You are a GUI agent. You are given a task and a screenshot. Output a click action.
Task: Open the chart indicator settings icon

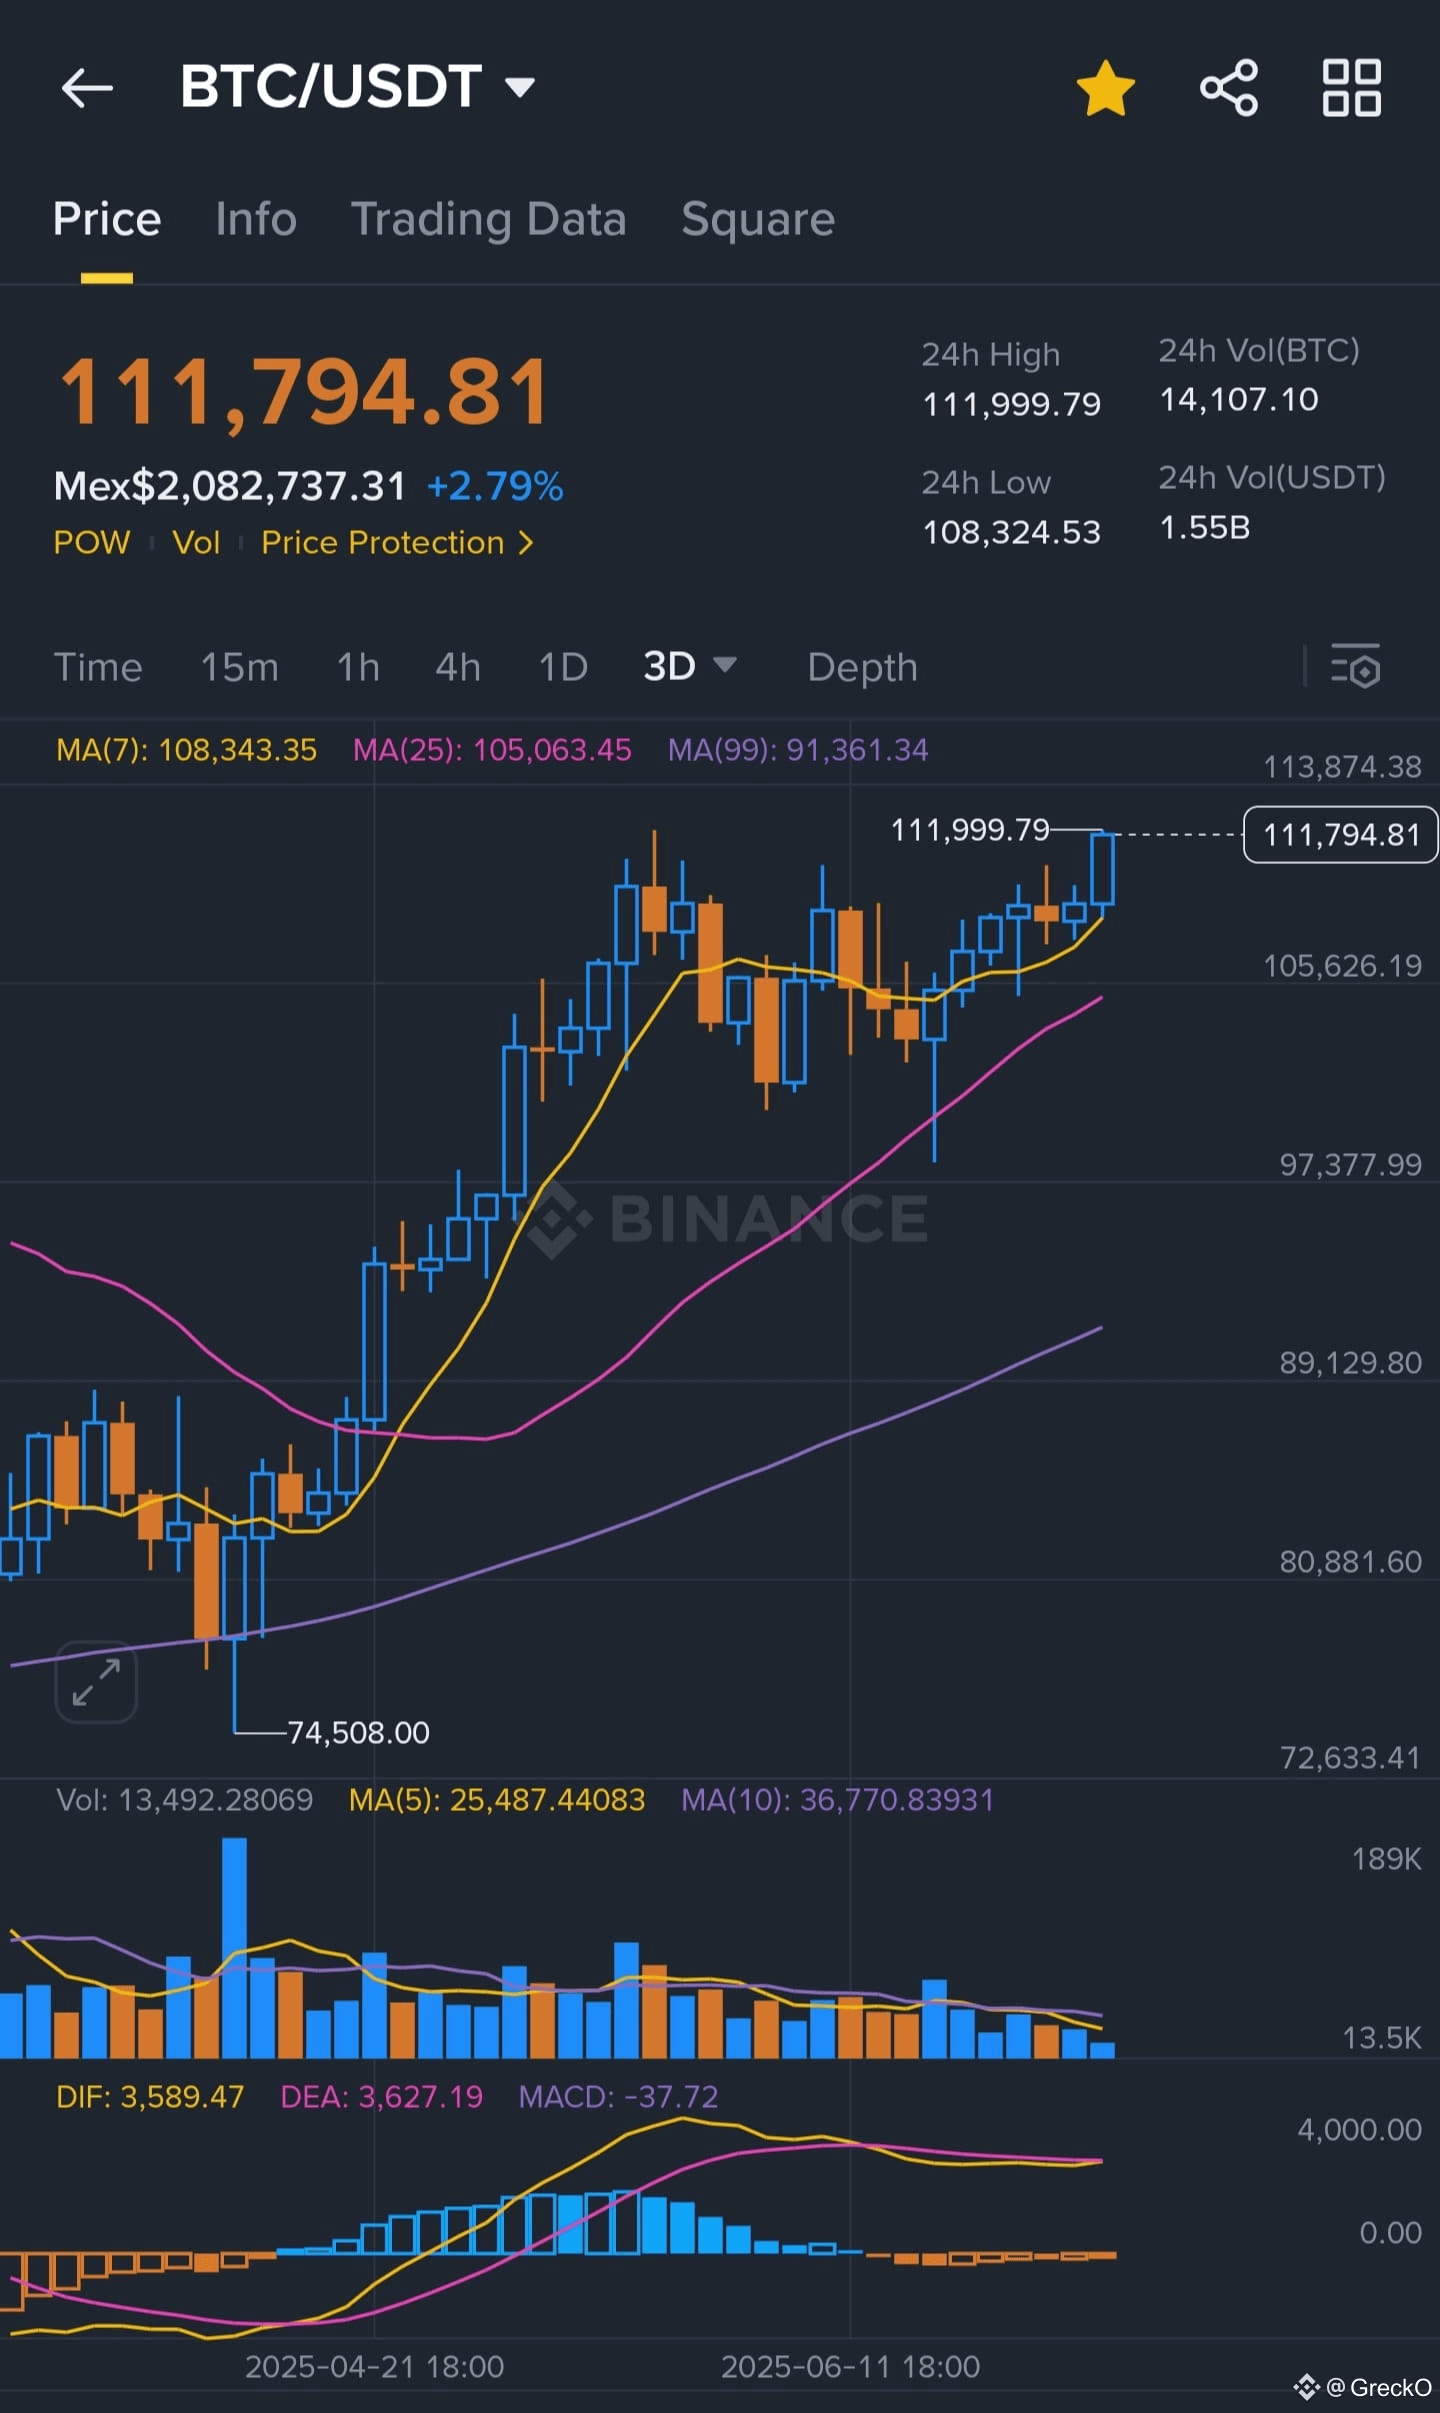click(1355, 666)
